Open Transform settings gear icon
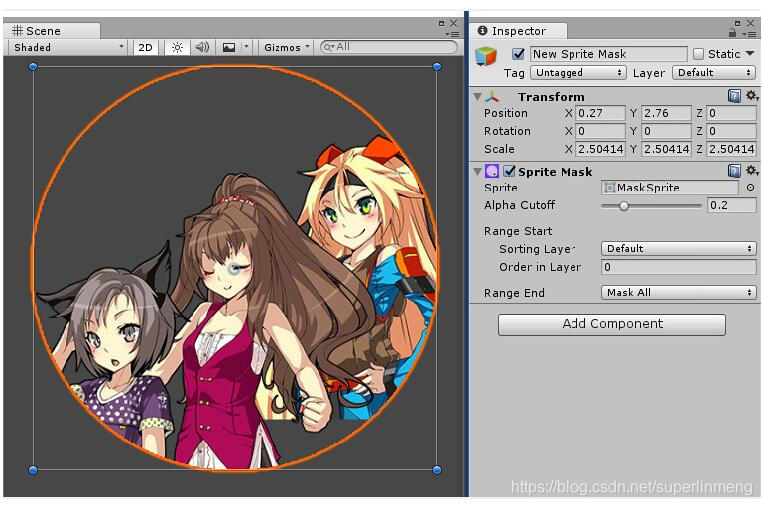 pyautogui.click(x=752, y=95)
